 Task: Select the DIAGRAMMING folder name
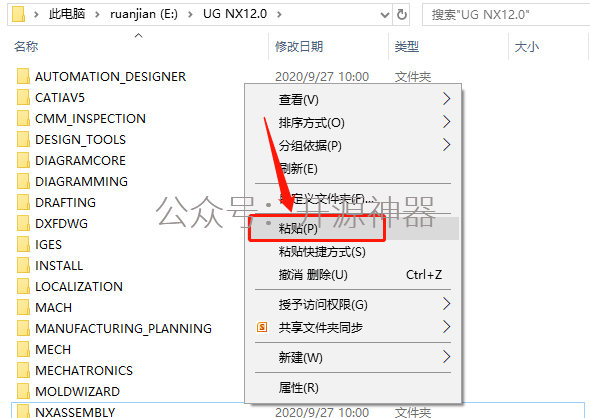click(81, 182)
